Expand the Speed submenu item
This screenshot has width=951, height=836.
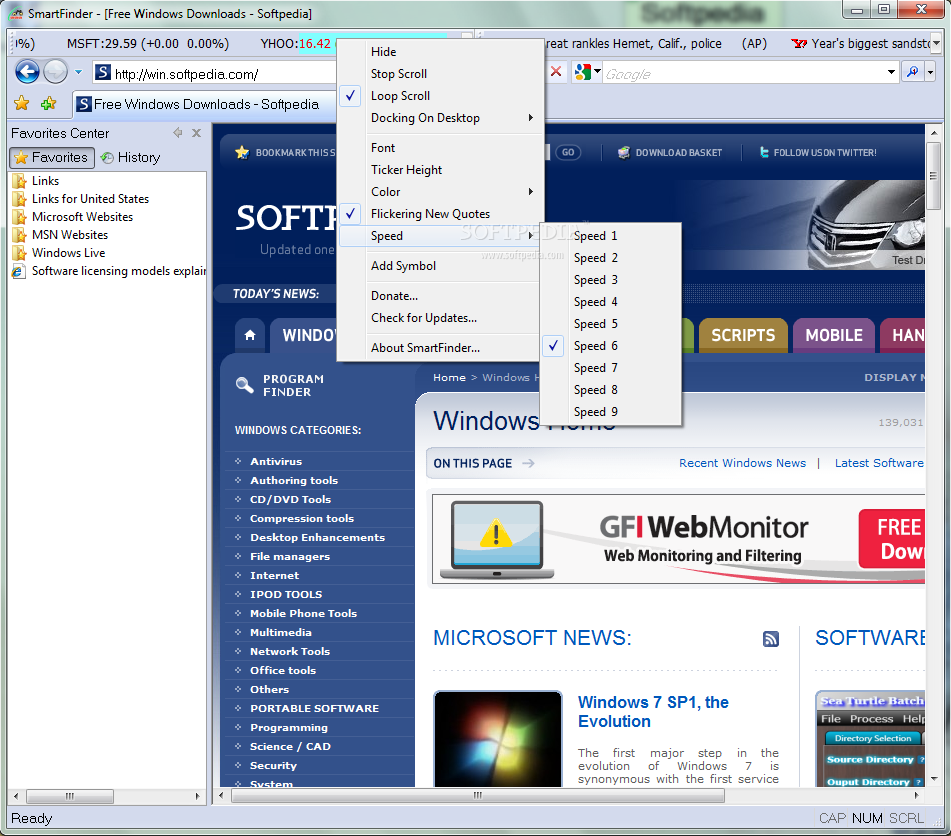[x=441, y=236]
